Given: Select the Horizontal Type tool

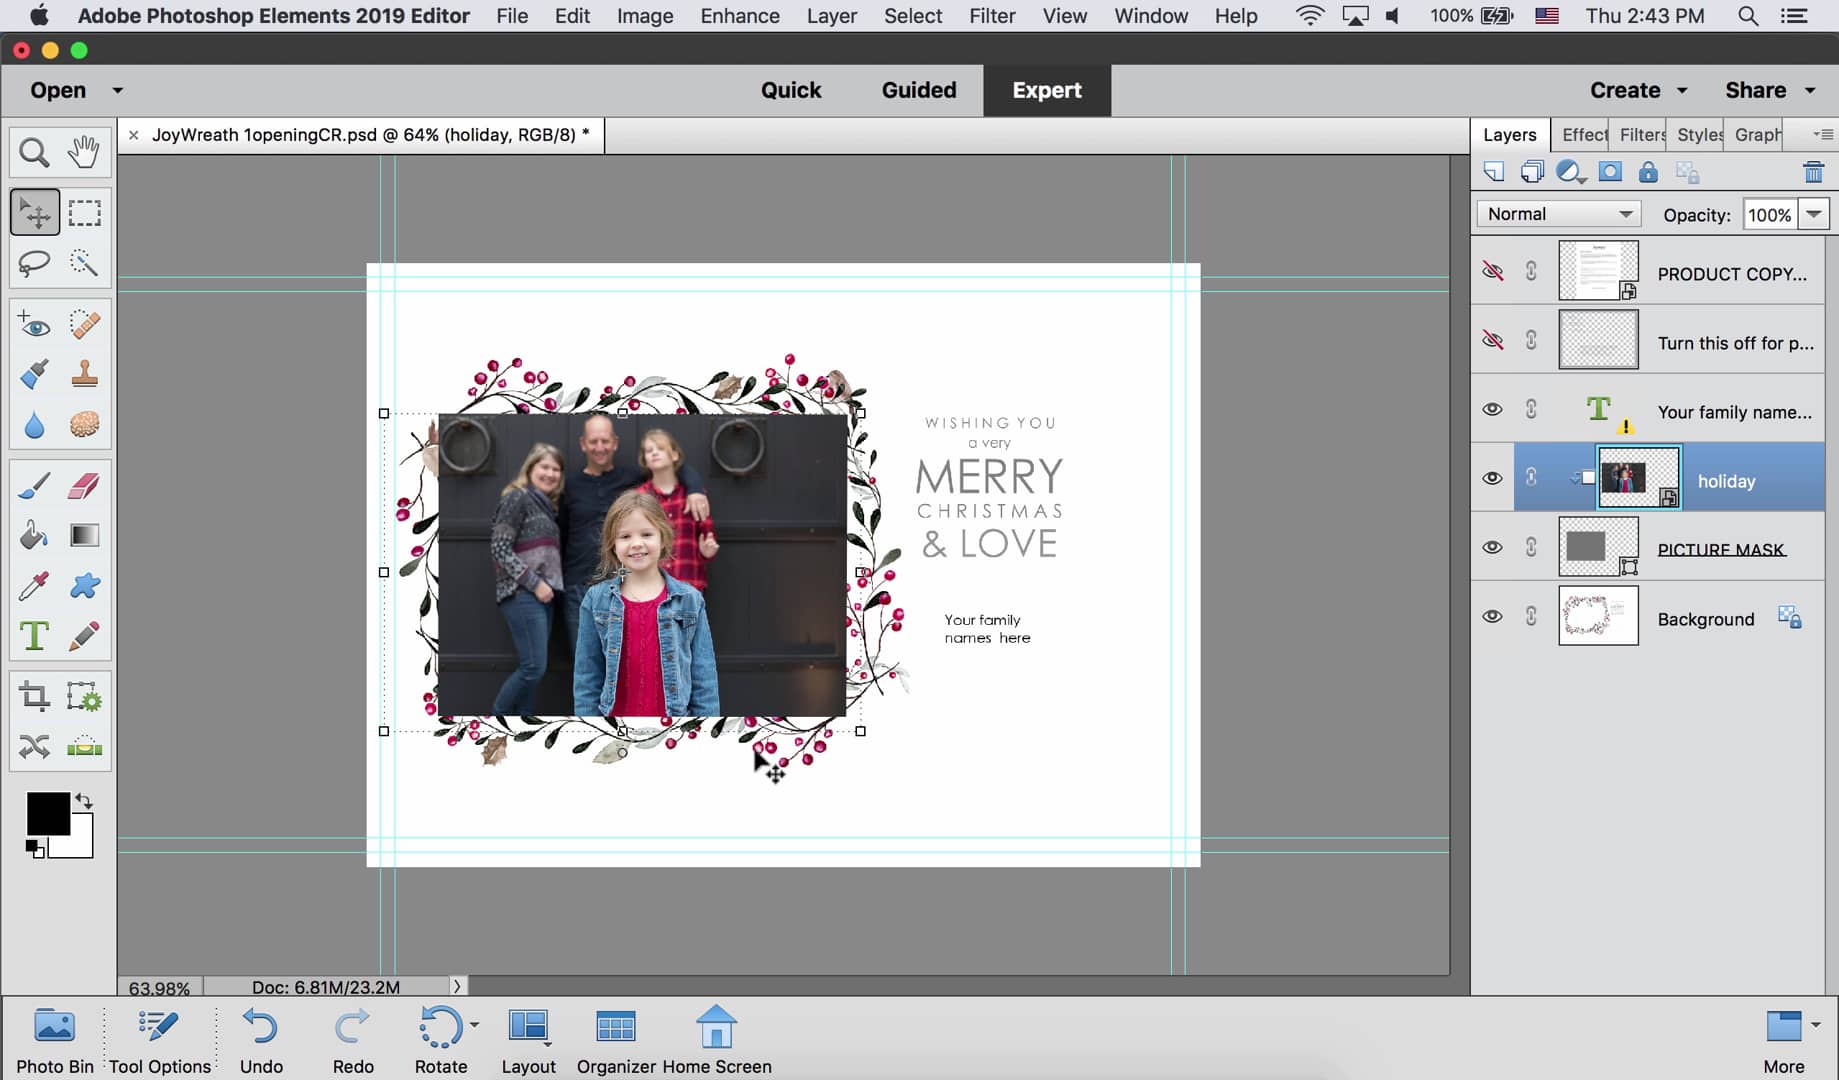Looking at the screenshot, I should 34,635.
